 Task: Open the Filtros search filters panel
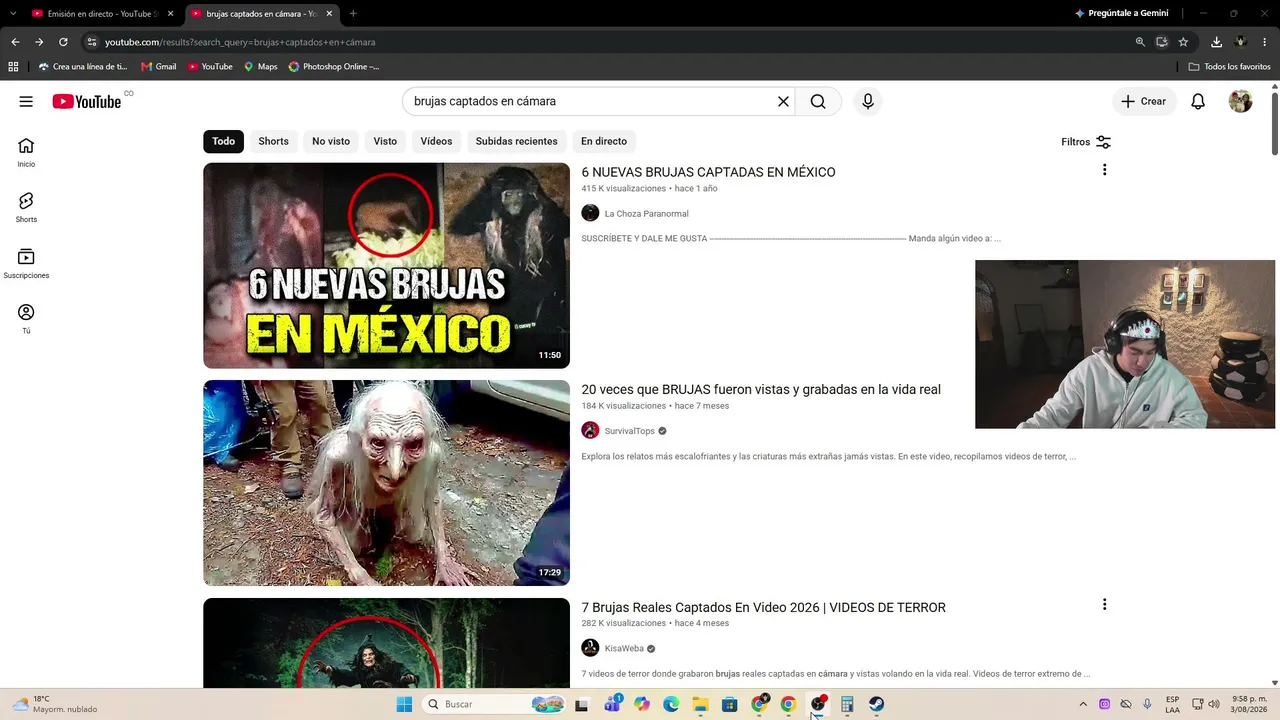[1086, 142]
